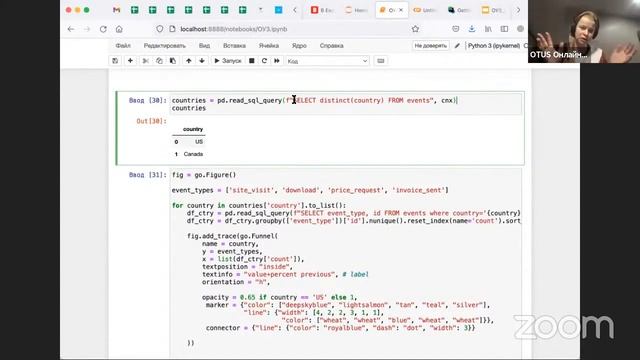This screenshot has width=640, height=360.
Task: Open the Gmail pinned tab
Action: 117,10
